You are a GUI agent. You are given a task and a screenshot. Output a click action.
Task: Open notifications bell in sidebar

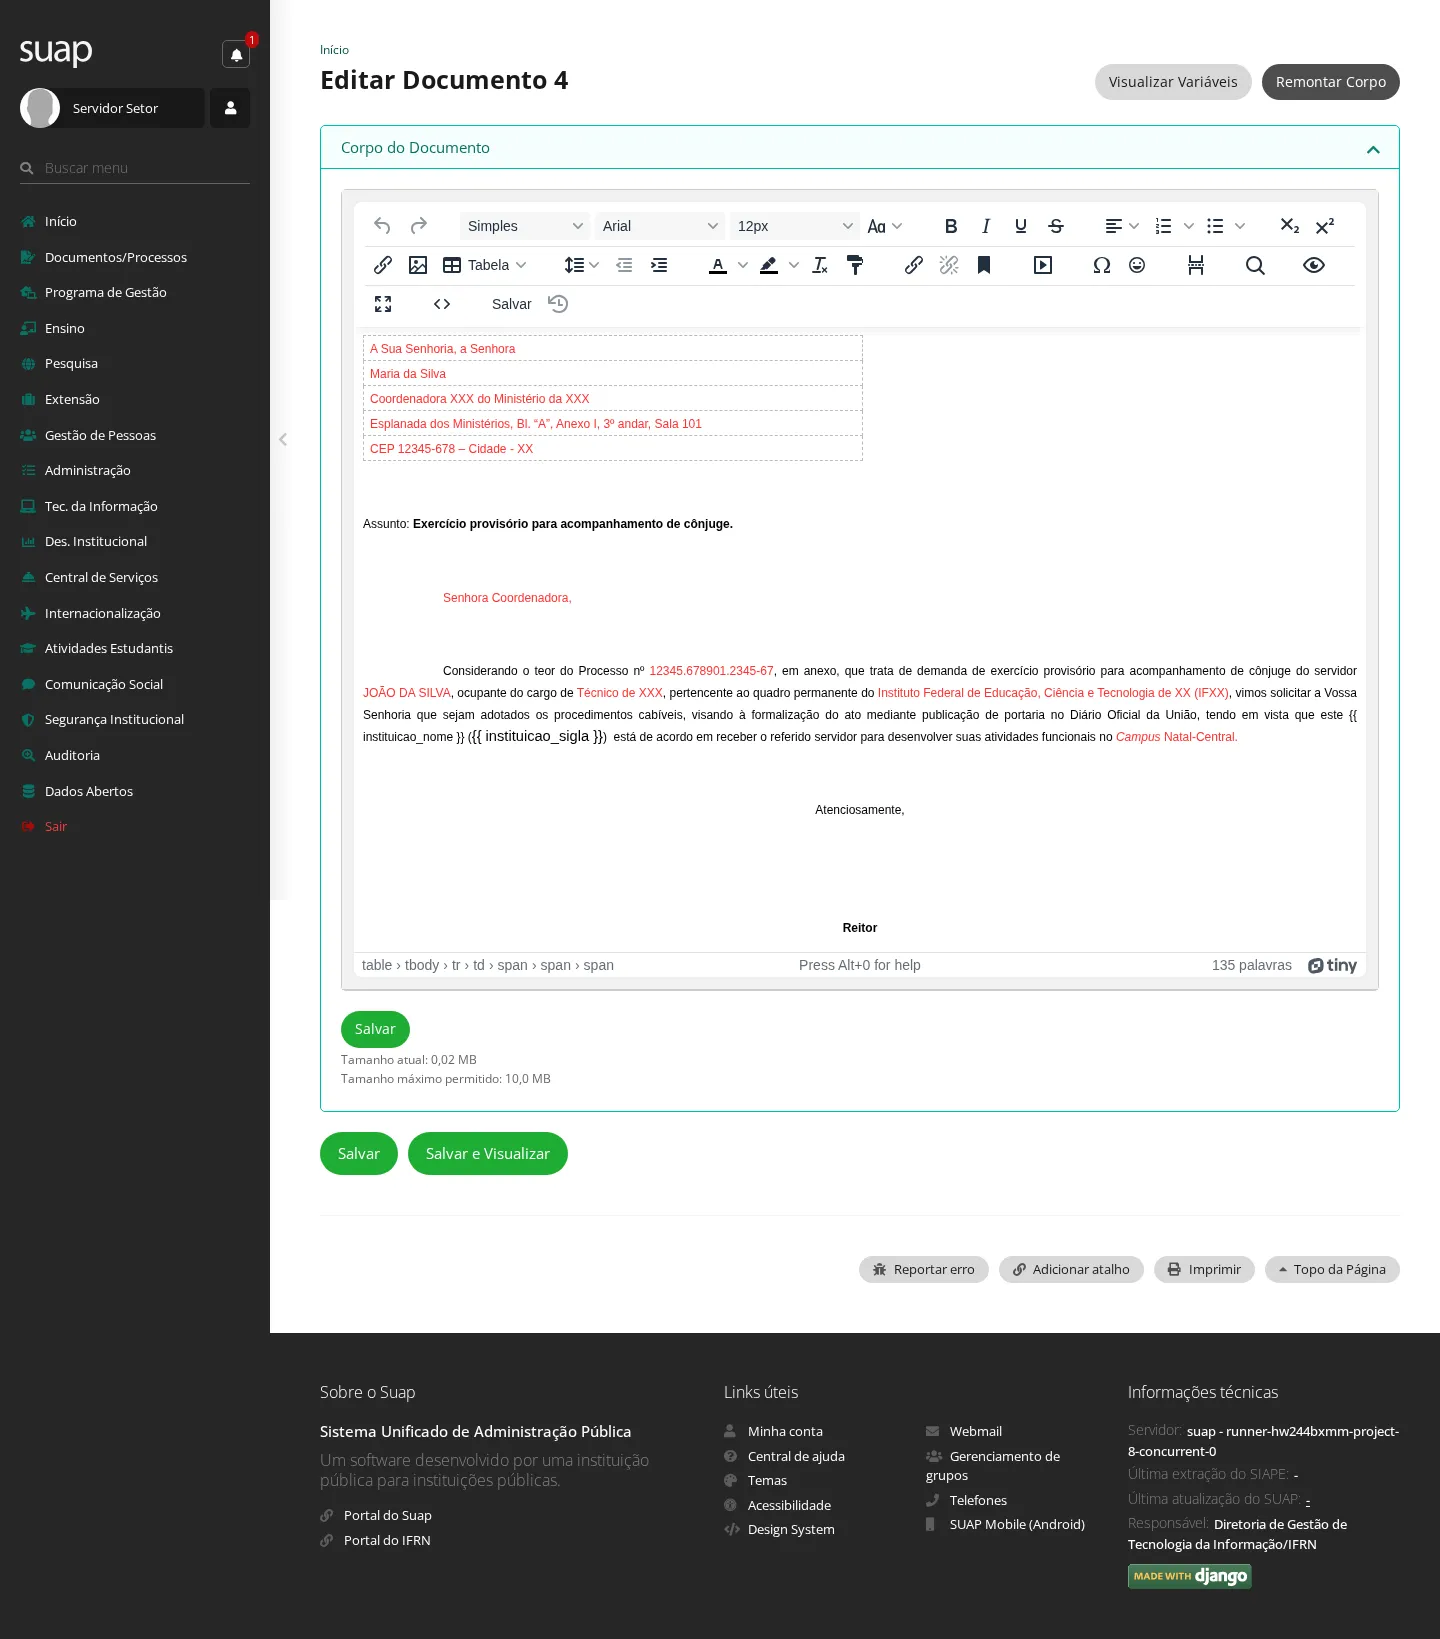[x=236, y=54]
